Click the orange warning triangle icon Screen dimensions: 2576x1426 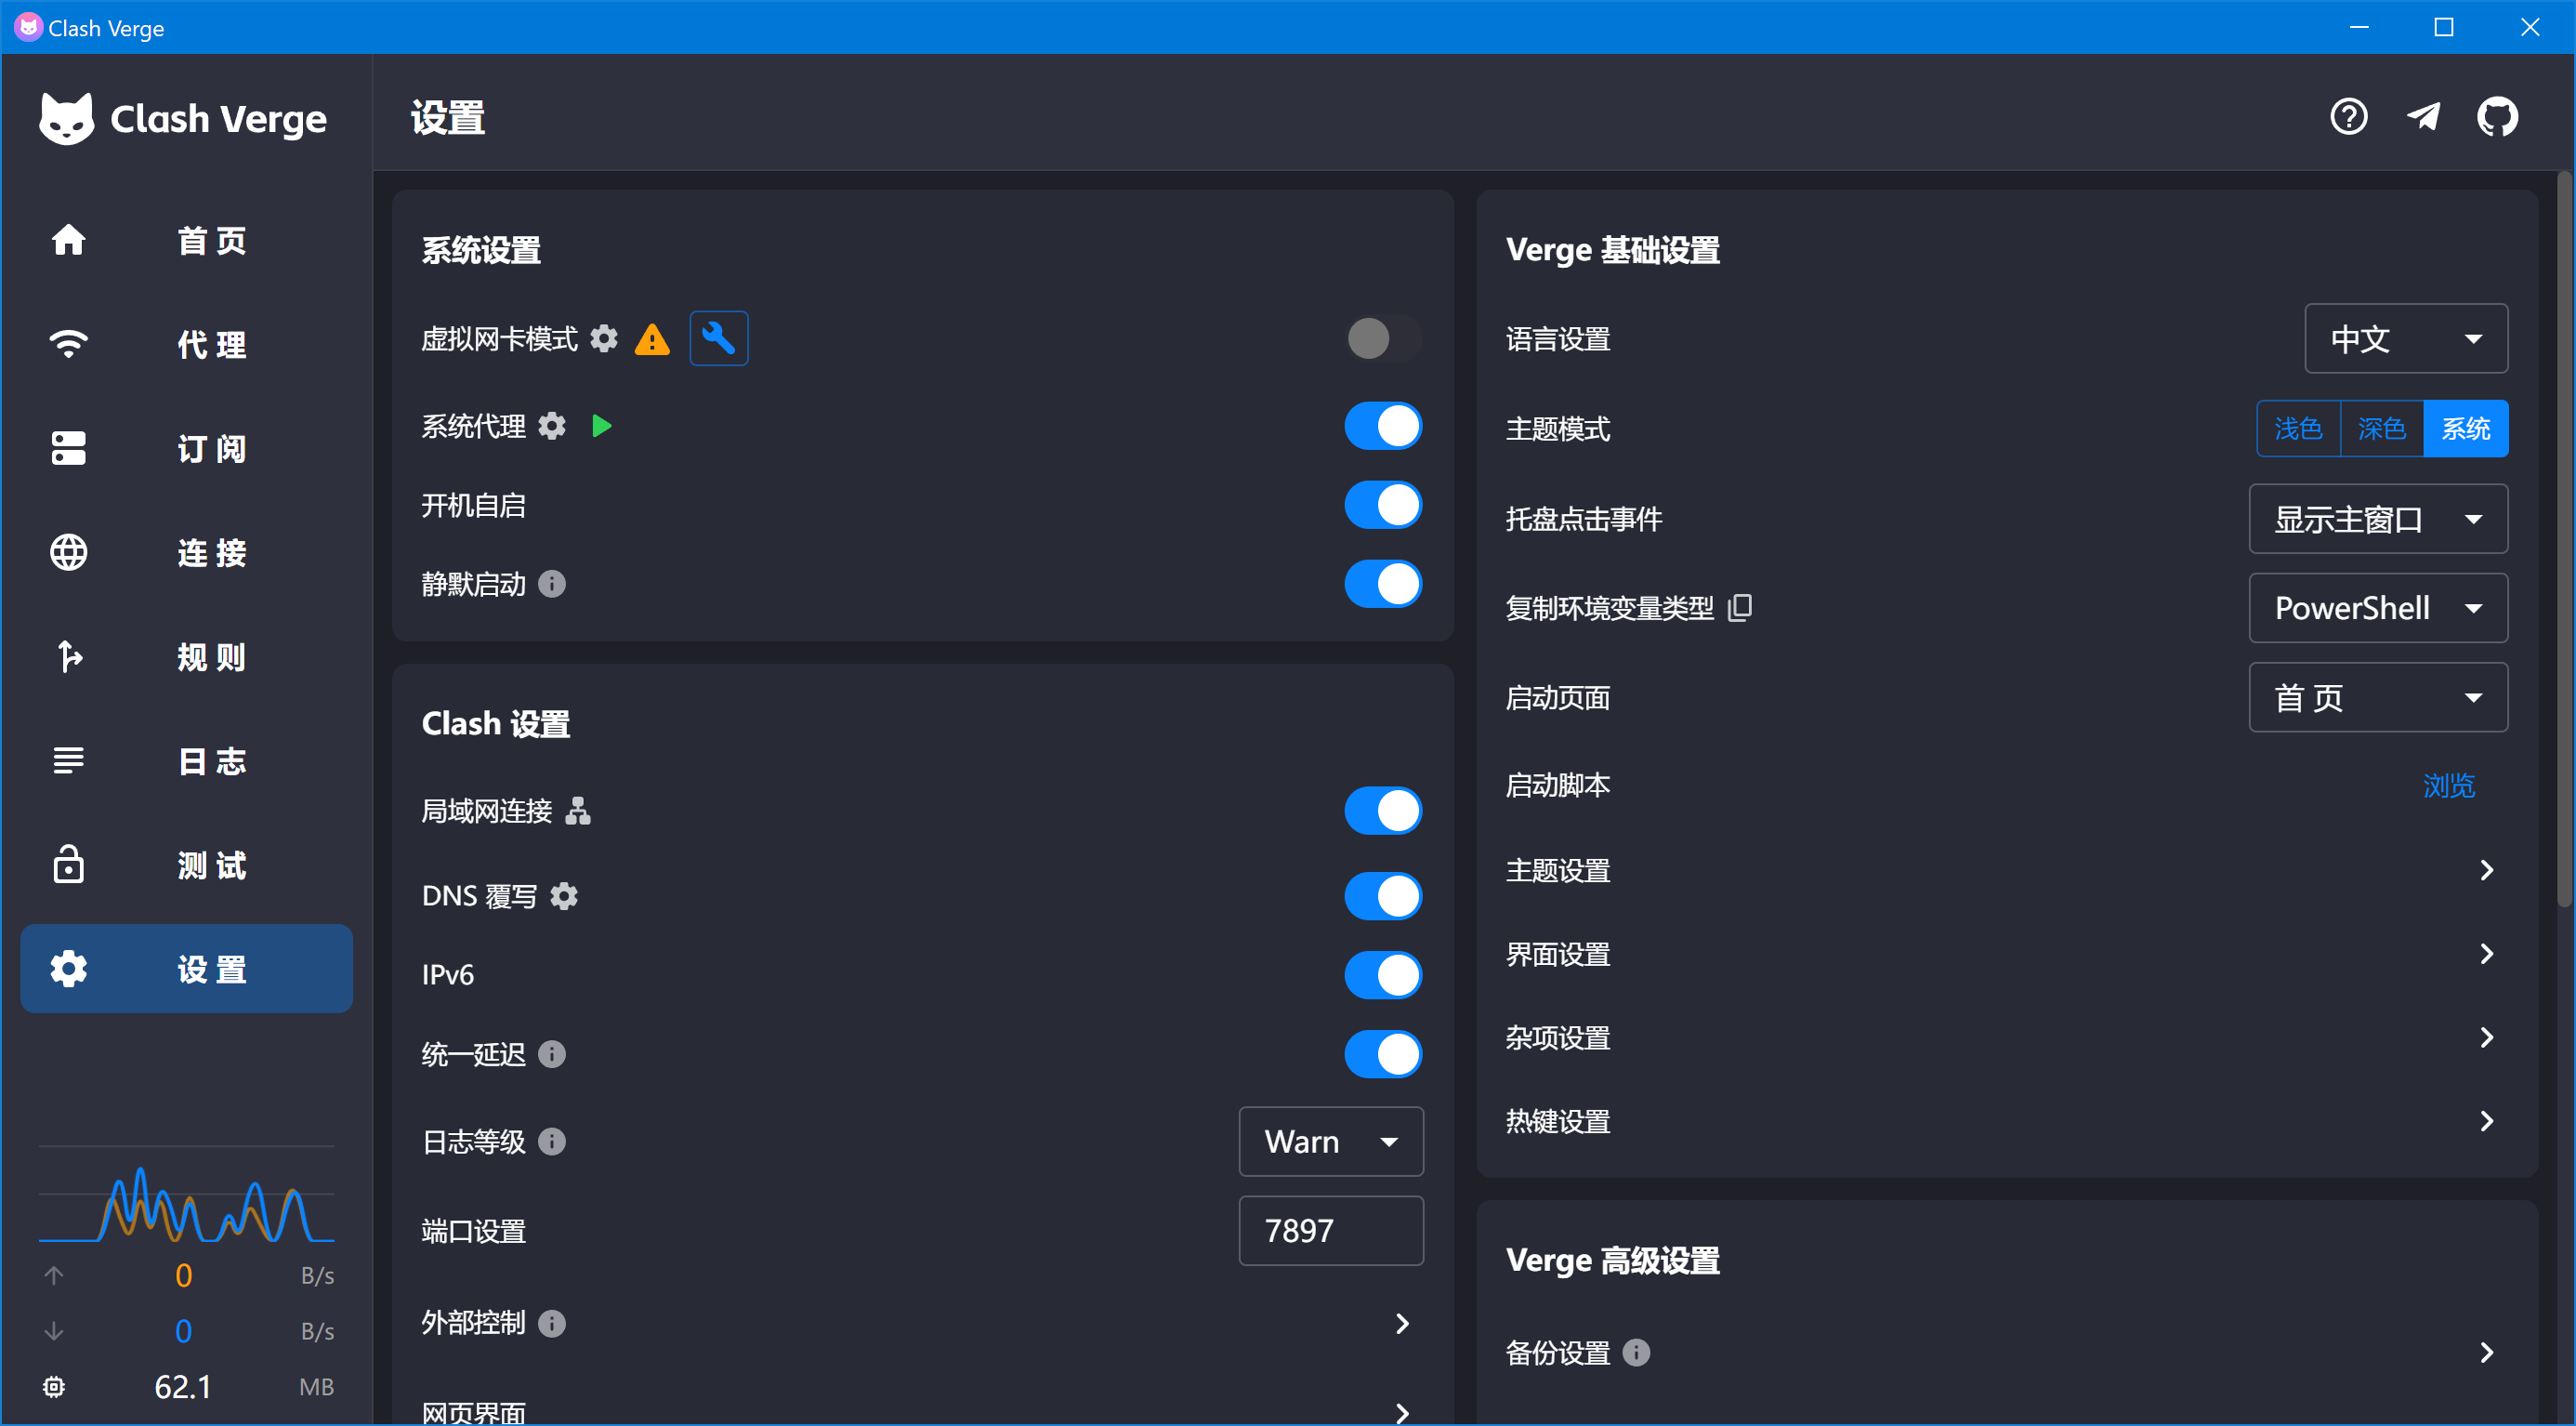[652, 340]
